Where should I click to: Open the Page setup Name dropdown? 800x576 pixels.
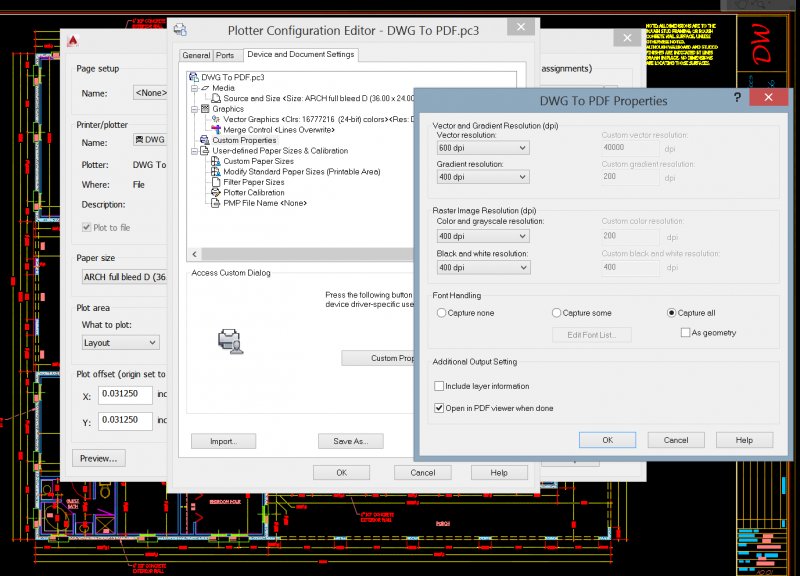[150, 93]
